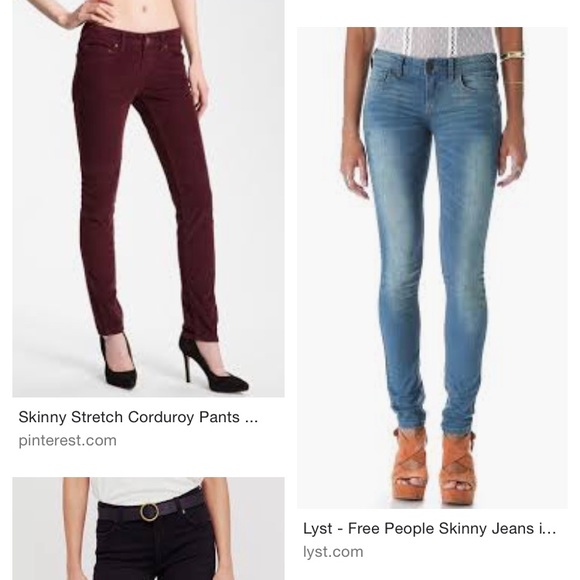
Task: Click the word 'Corduroy' in the result title
Action: tap(161, 417)
